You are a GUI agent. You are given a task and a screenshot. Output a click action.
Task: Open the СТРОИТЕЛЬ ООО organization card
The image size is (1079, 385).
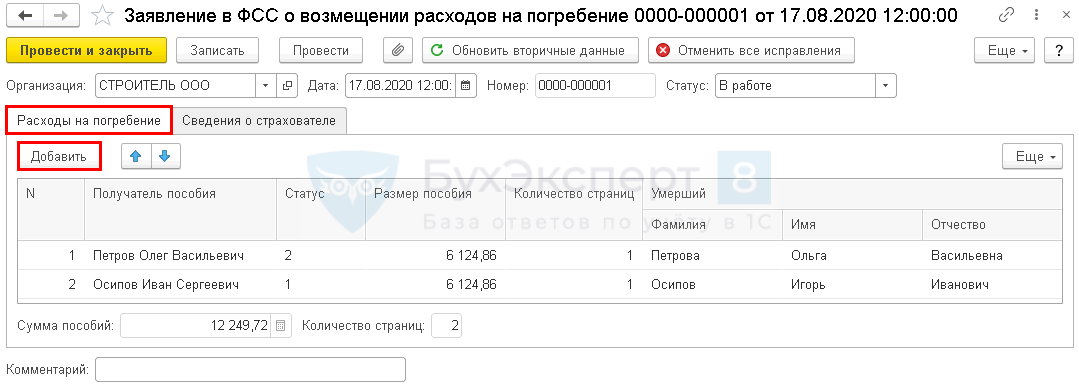pyautogui.click(x=286, y=86)
